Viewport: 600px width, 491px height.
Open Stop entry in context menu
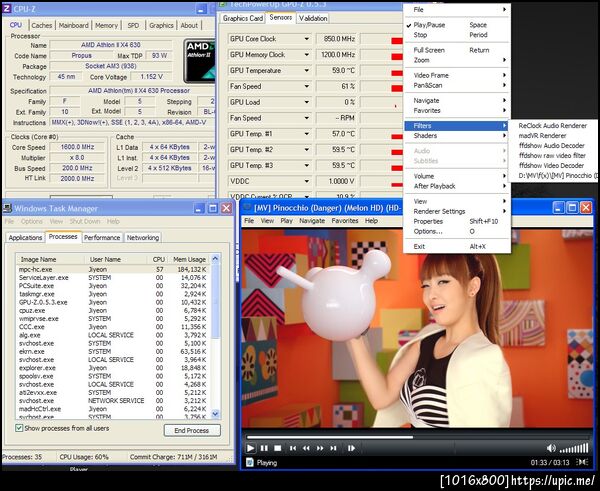[457, 35]
